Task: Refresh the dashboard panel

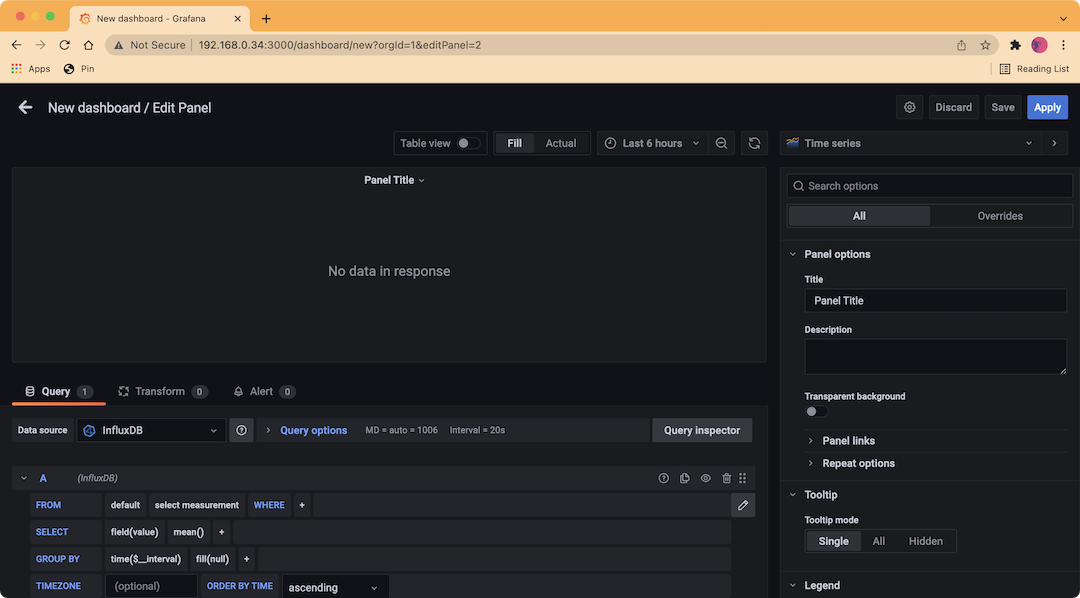Action: (754, 143)
